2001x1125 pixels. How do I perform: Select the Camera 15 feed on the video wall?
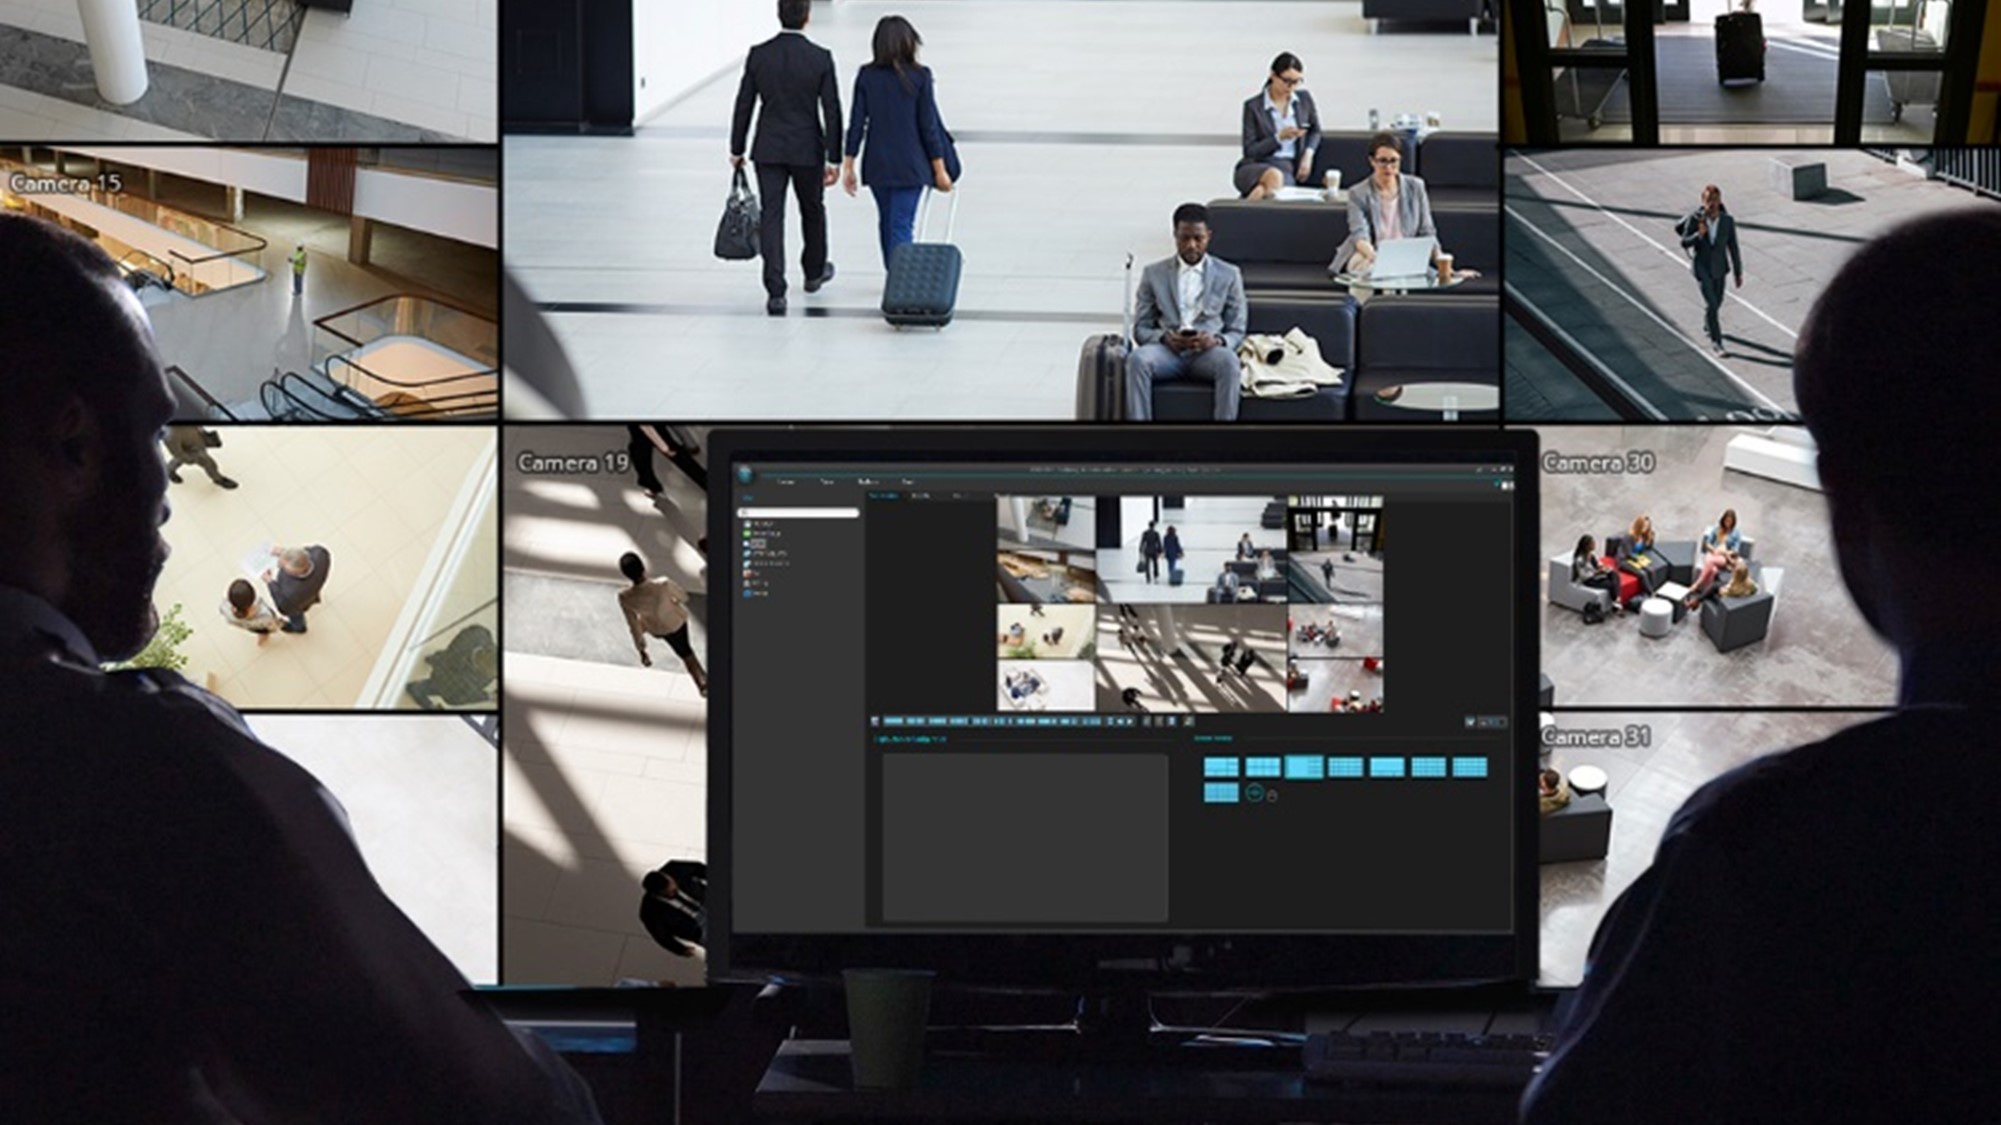(249, 284)
